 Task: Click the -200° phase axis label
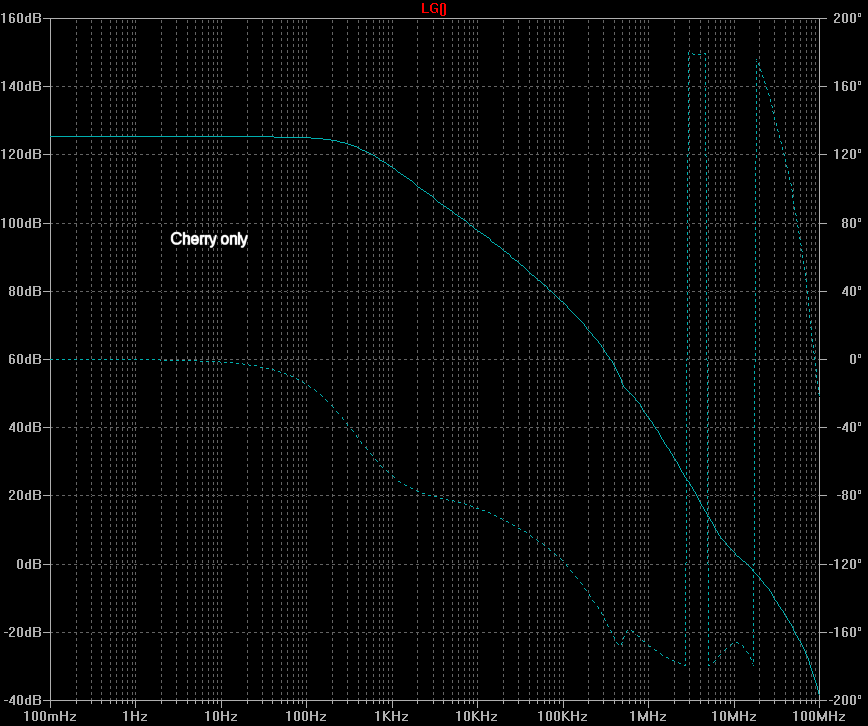pos(845,701)
